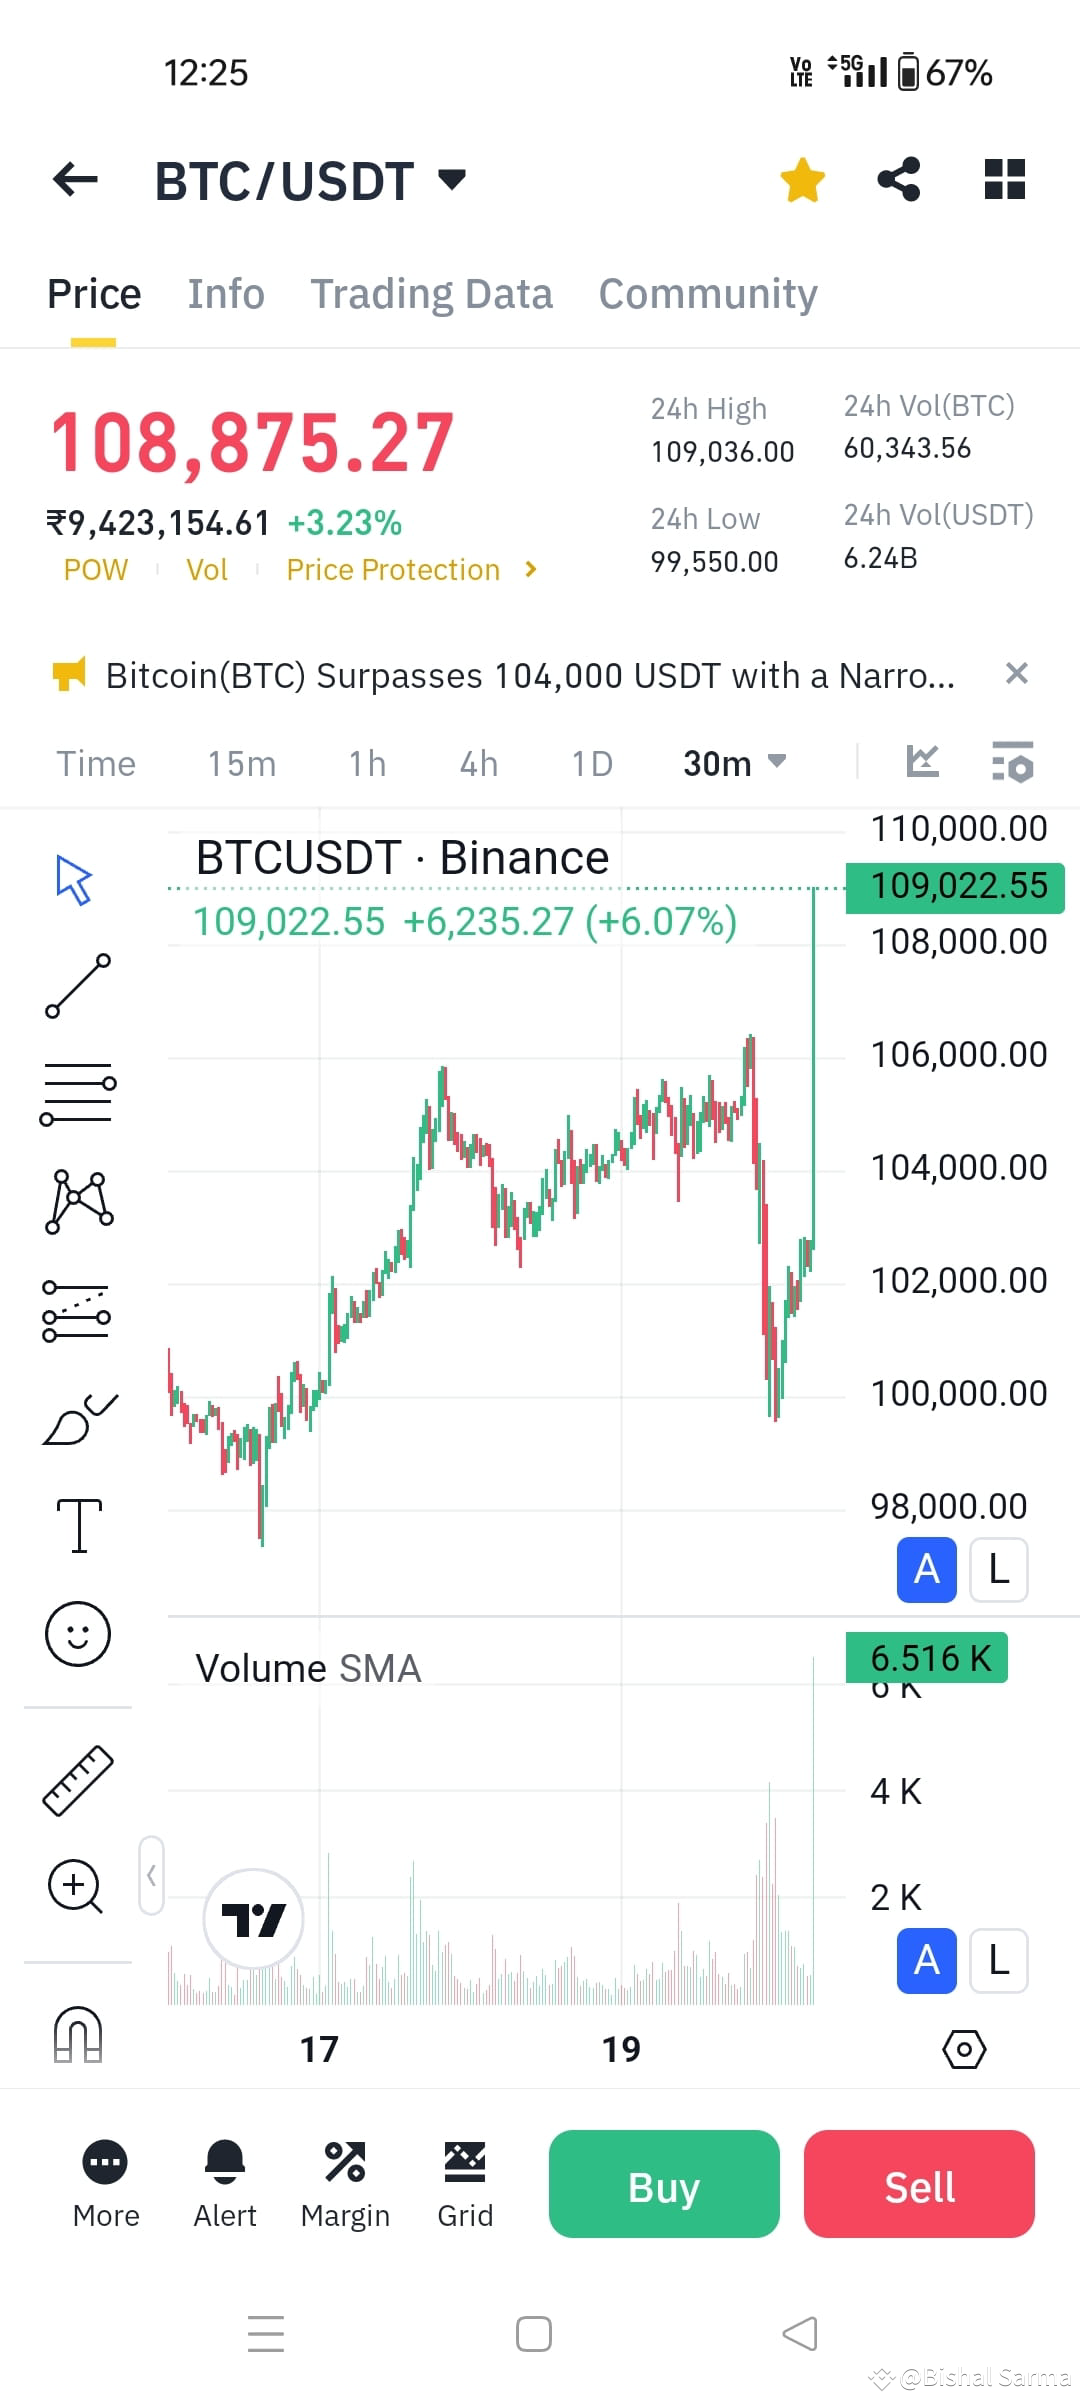Toggle auto scale A on volume pane
This screenshot has height=2400, width=1080.
point(927,1961)
